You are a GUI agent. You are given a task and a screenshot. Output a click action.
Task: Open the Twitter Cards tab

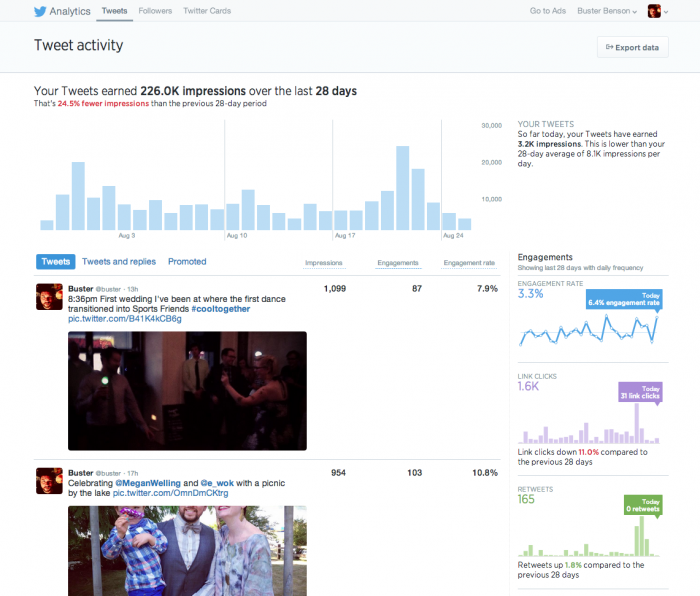coord(207,11)
